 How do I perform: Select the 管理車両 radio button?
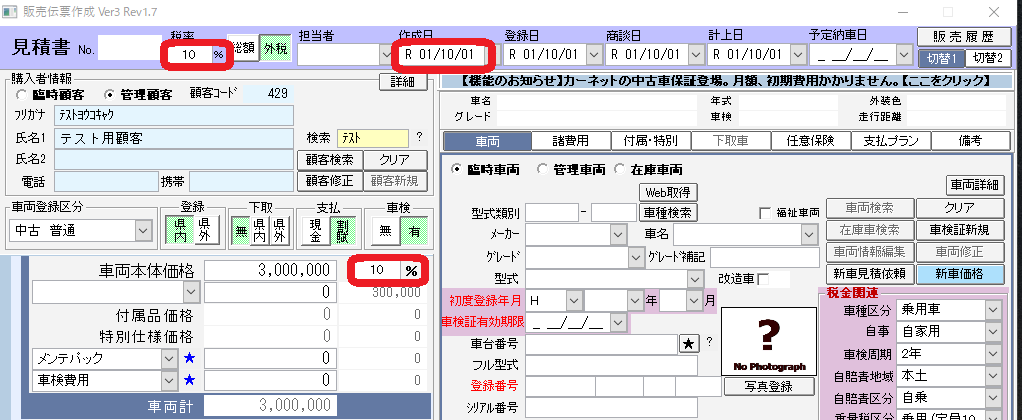click(x=542, y=170)
